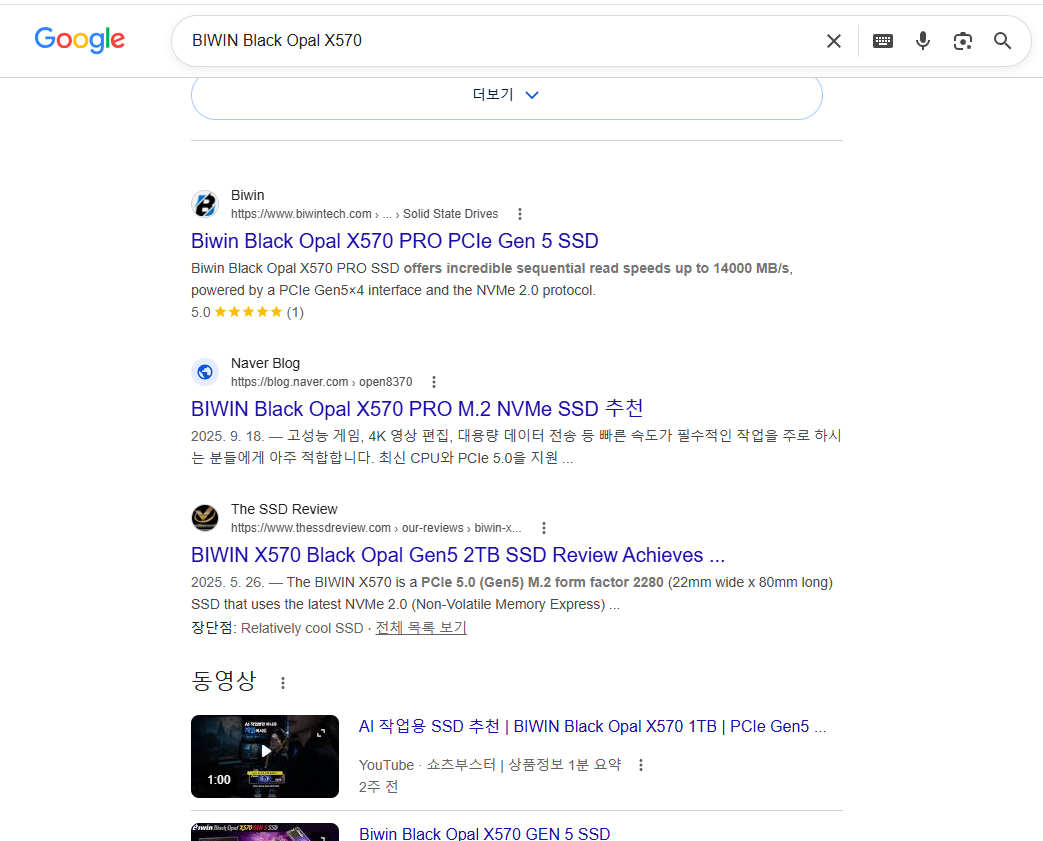Screen dimensions: 1043x841
Task: Click into the search query field
Action: coord(499,41)
